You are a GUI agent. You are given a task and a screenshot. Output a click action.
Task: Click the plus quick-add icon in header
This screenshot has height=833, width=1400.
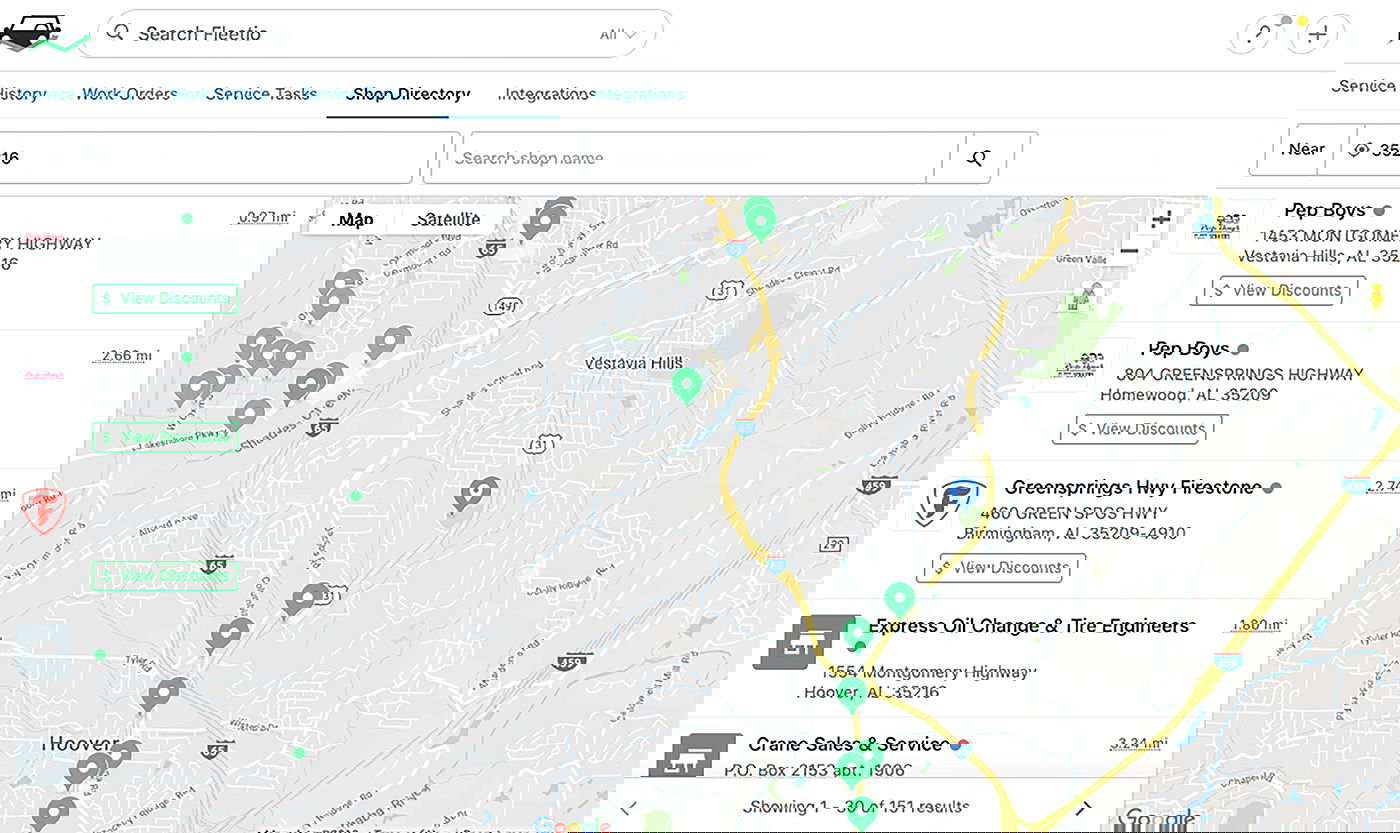coord(1317,35)
